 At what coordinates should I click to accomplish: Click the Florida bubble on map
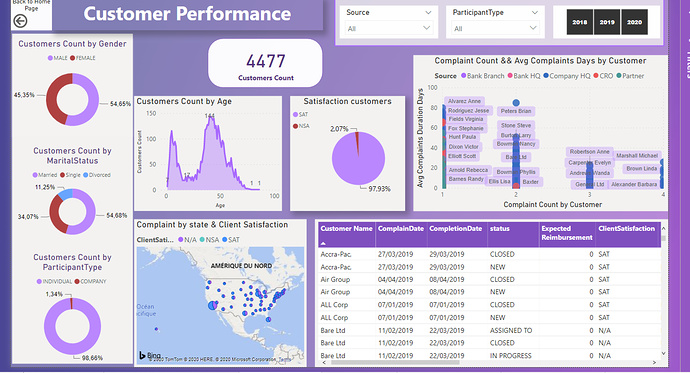pos(269,320)
